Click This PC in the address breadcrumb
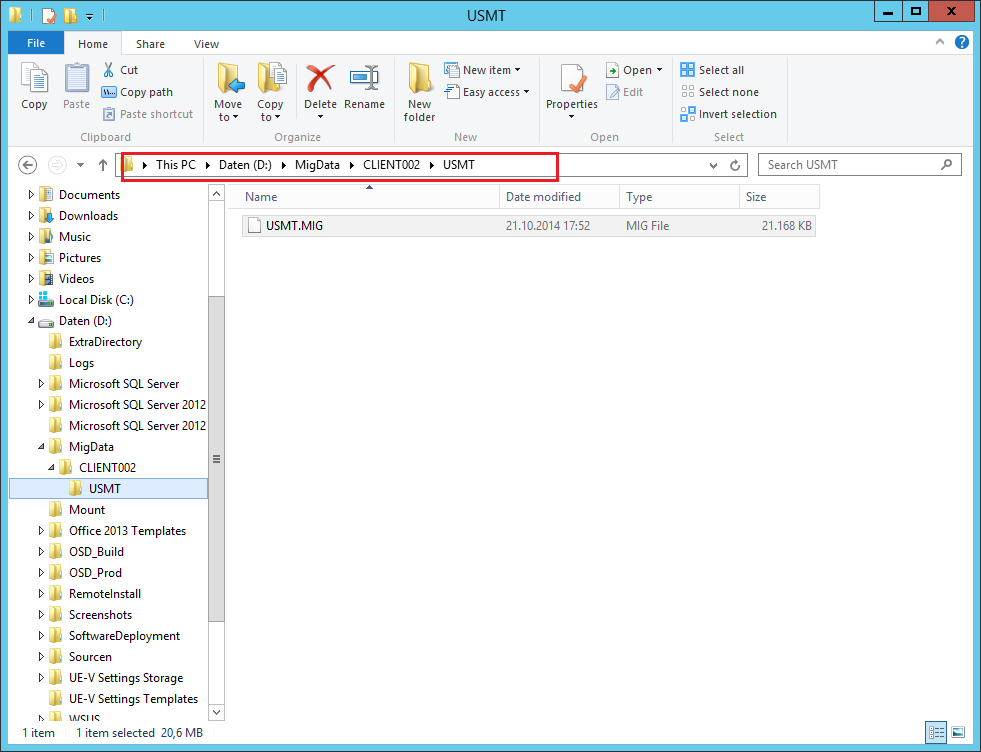The height and width of the screenshot is (752, 981). [176, 165]
